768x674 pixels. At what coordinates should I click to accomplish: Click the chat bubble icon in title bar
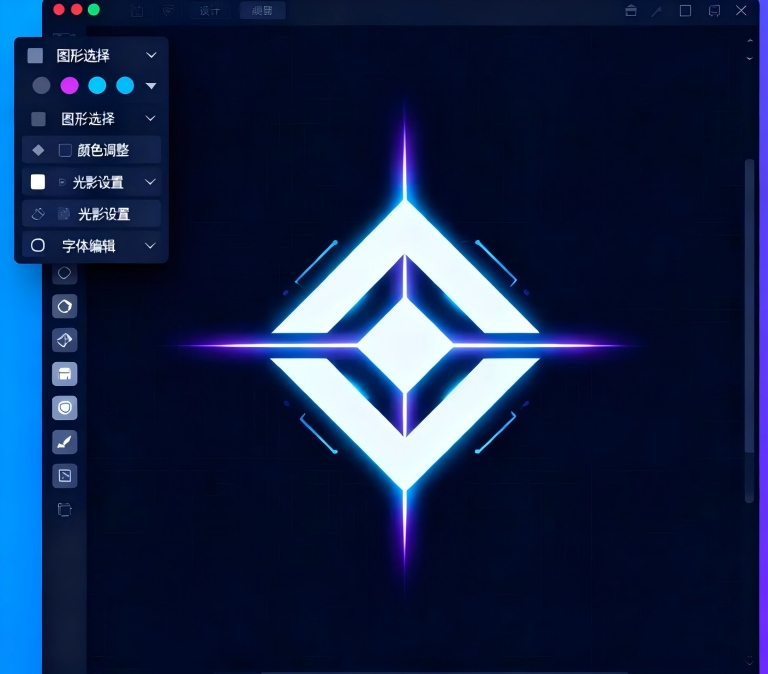(714, 11)
